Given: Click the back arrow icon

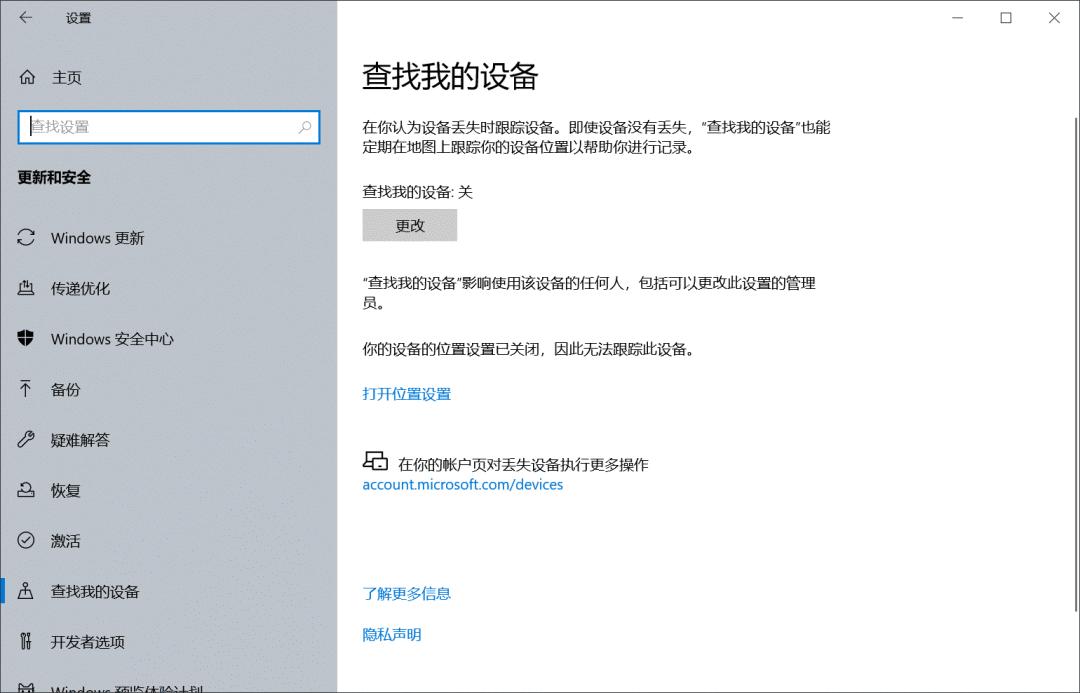Looking at the screenshot, I should [x=25, y=17].
